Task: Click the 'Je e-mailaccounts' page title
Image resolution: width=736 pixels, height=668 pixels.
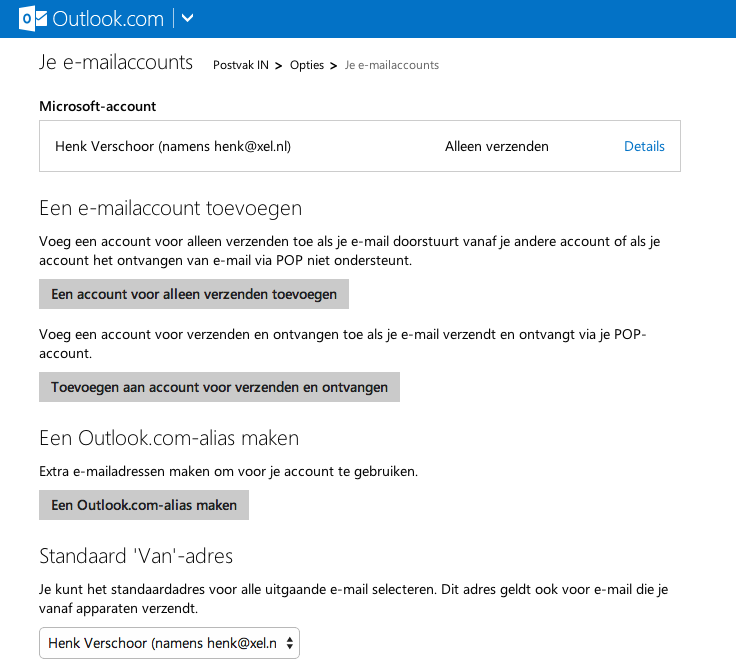Action: tap(116, 62)
